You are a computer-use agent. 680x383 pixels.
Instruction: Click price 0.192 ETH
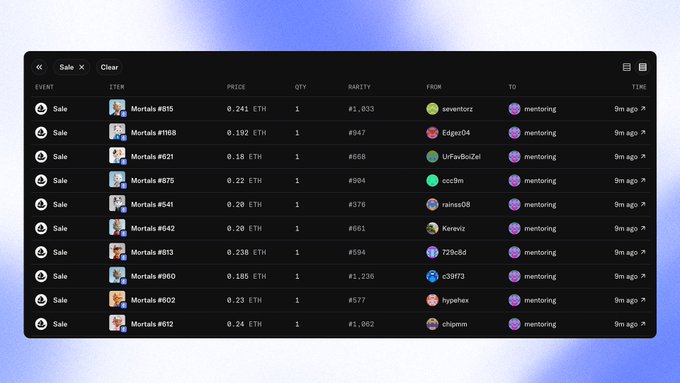point(246,133)
